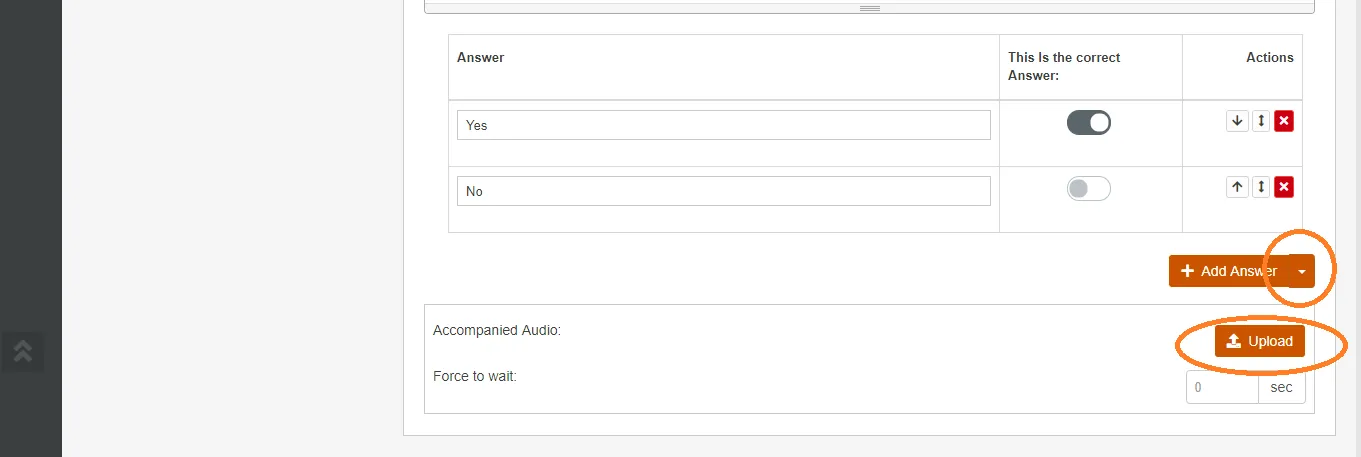Mark No as the correct answer

click(1089, 189)
